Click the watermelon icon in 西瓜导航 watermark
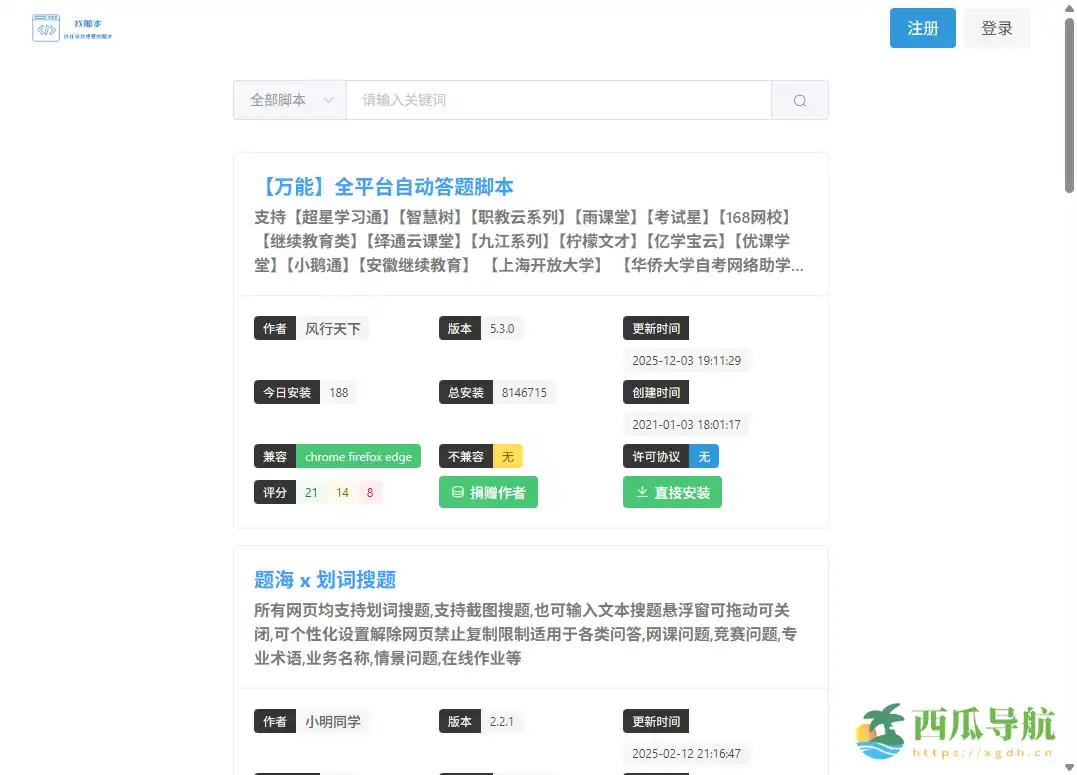 878,729
